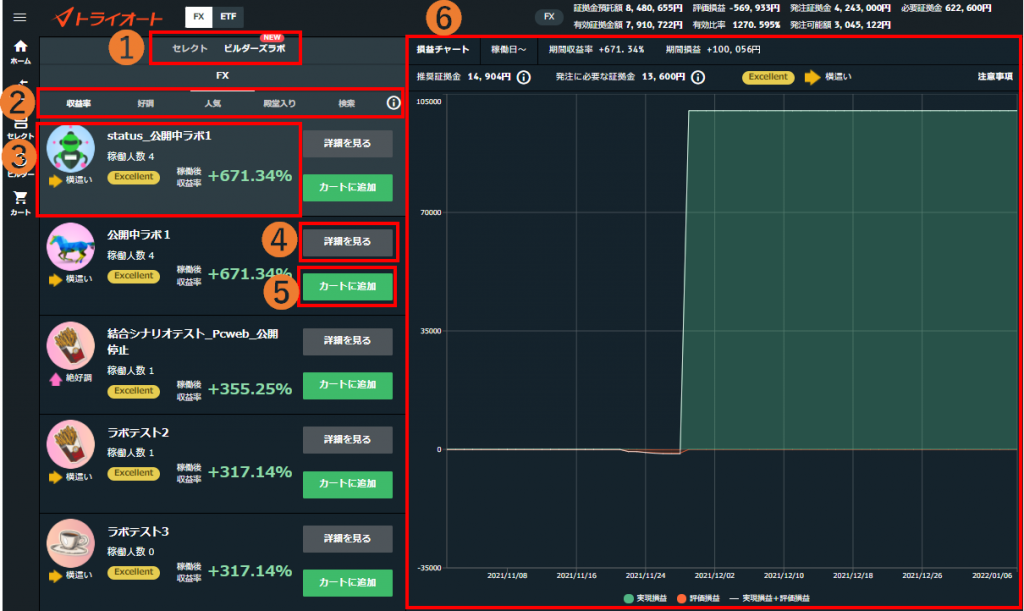Click Excellent badge on 結合シナリオテスト row
Screen dimensions: 1024x611
pos(134,391)
